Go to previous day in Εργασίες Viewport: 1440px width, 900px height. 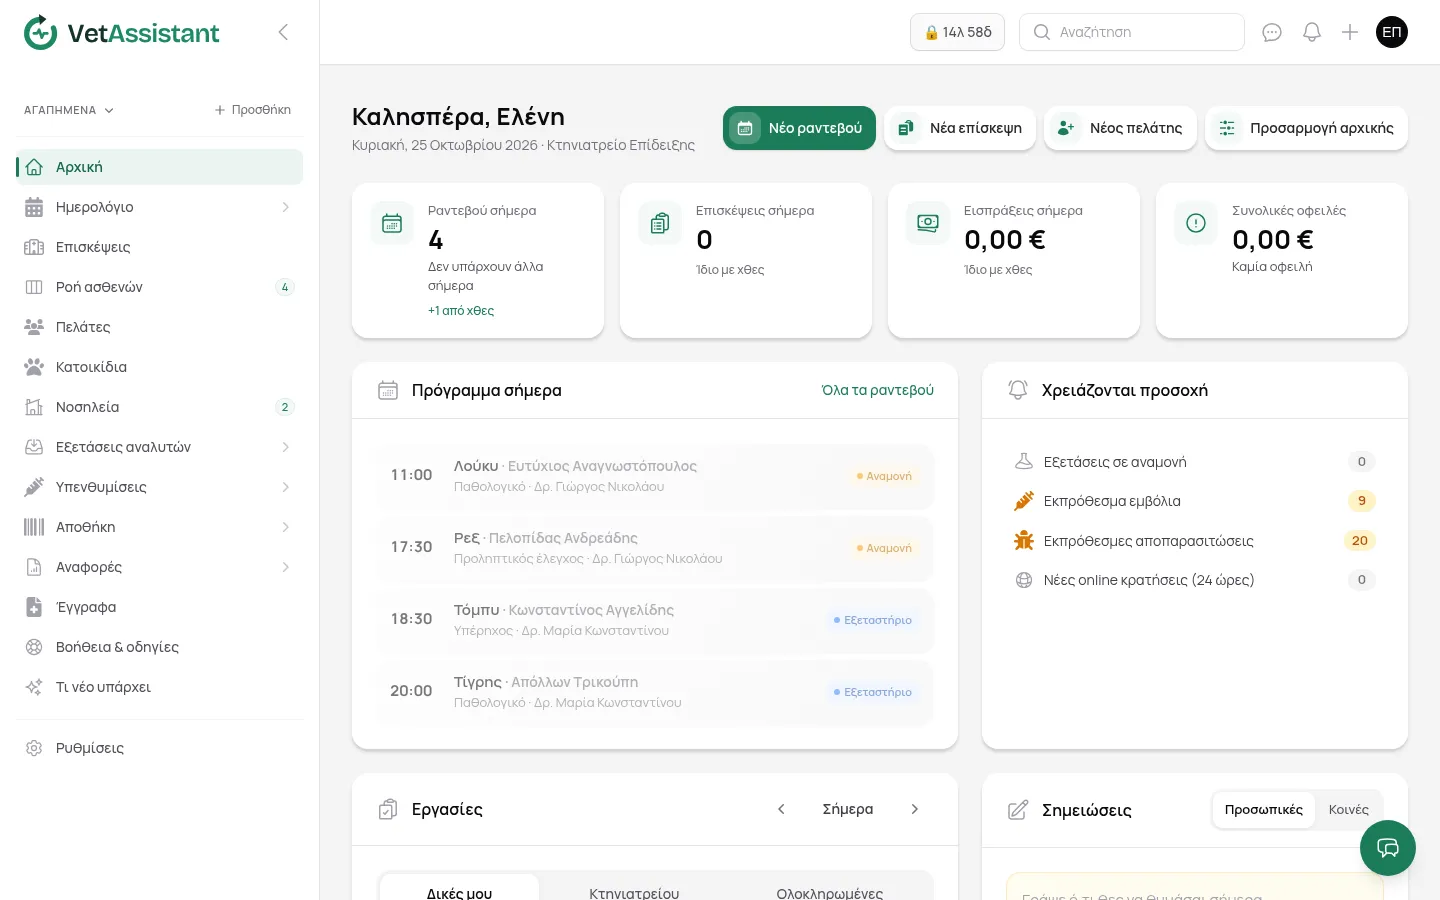(x=781, y=809)
